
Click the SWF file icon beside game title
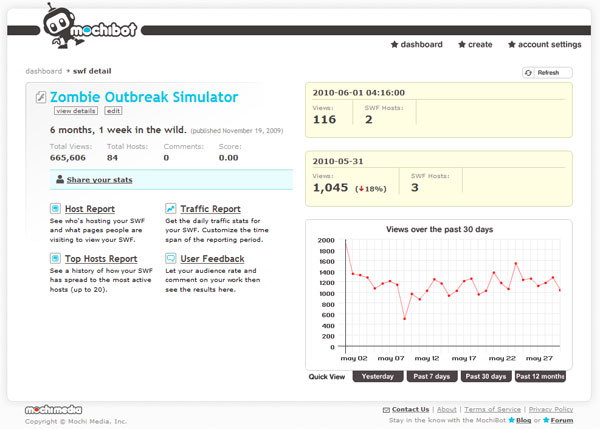pos(41,97)
